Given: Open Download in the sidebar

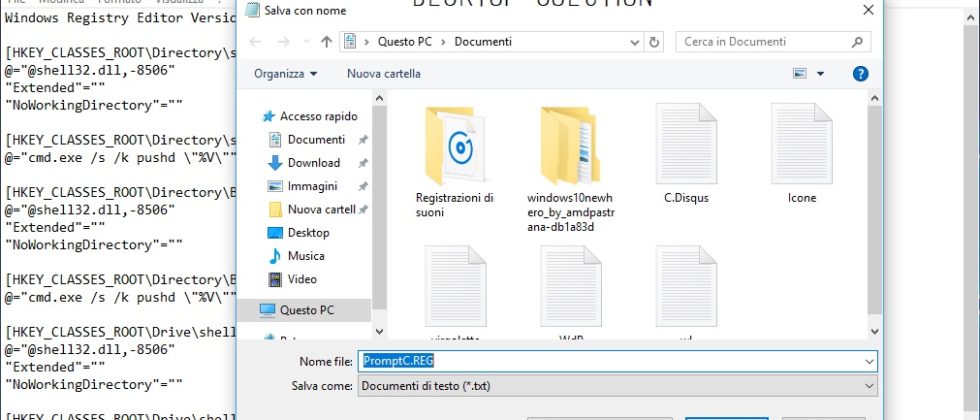Looking at the screenshot, I should [314, 162].
